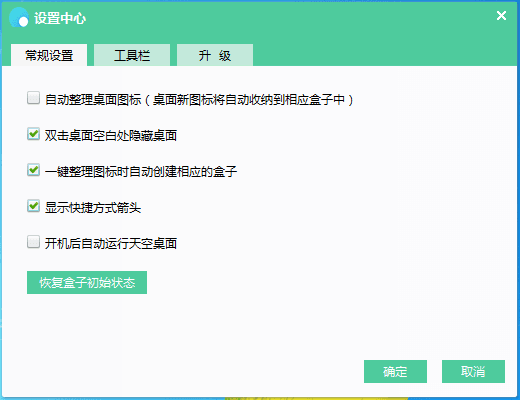Click the 恢复盒子初始状态 button
The width and height of the screenshot is (520, 400).
pyautogui.click(x=87, y=283)
